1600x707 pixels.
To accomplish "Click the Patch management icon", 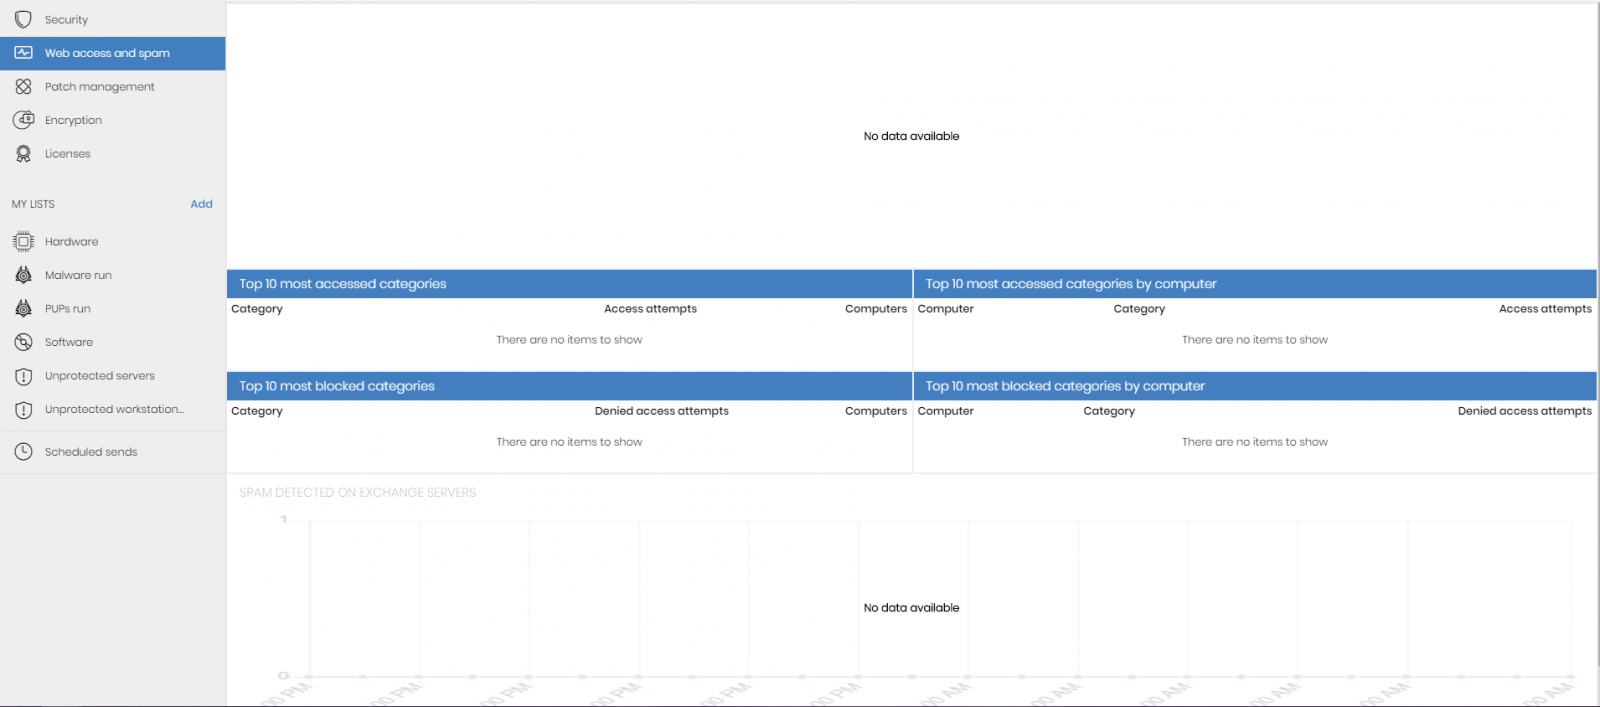I will [23, 87].
